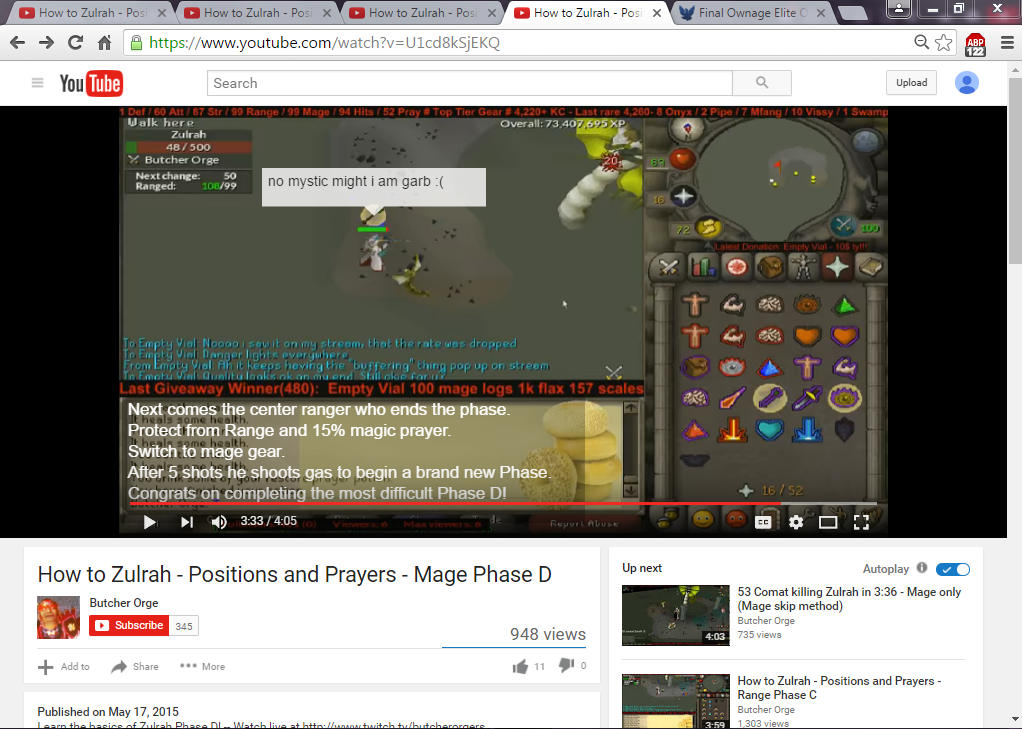Open Butcher Orge channel name link
The height and width of the screenshot is (729, 1022).
124,603
